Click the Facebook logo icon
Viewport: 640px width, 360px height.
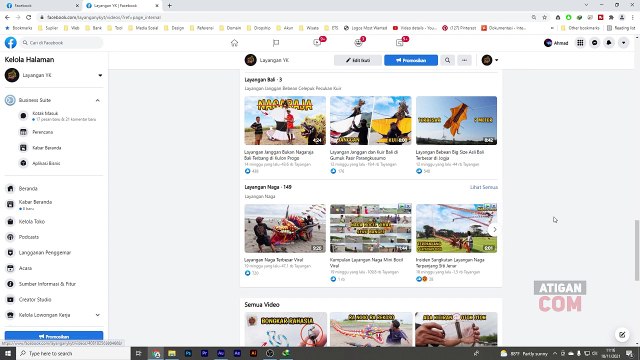11,42
